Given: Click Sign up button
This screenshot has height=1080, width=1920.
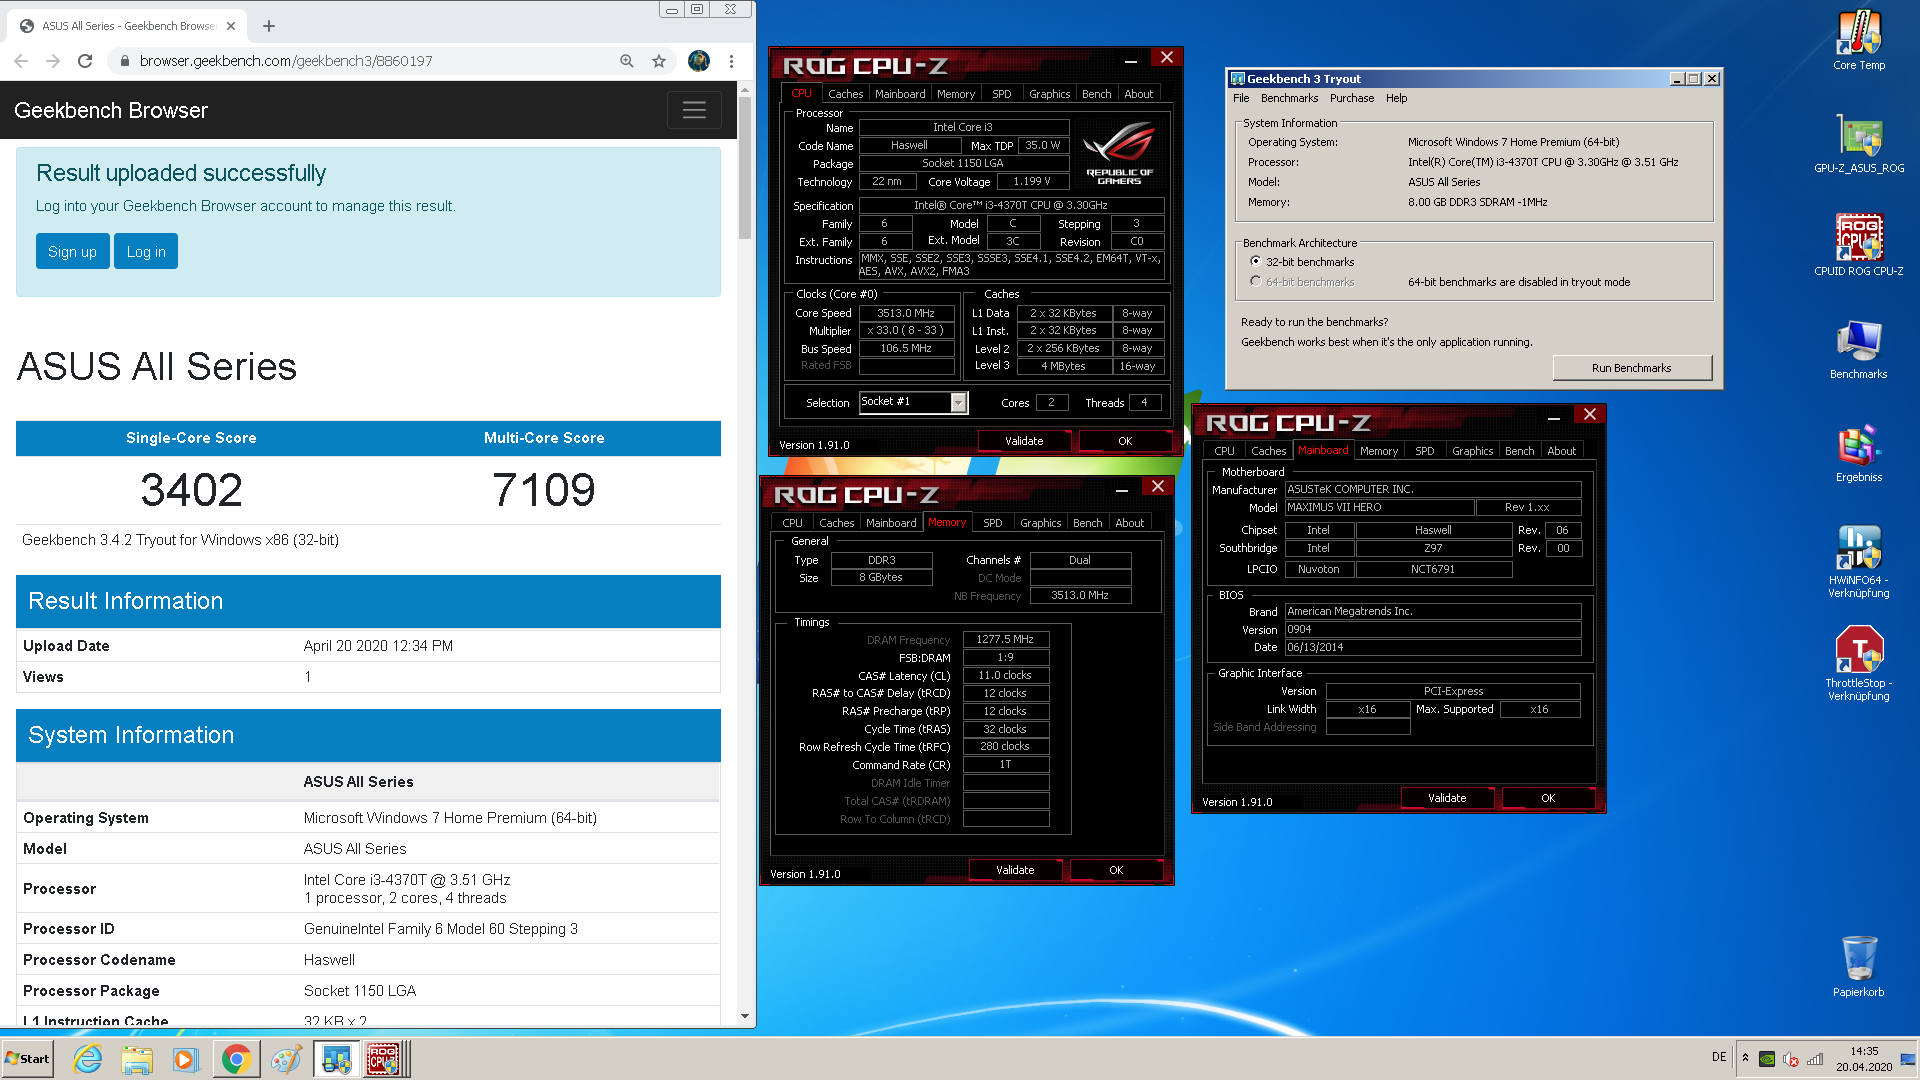Looking at the screenshot, I should click(x=72, y=252).
